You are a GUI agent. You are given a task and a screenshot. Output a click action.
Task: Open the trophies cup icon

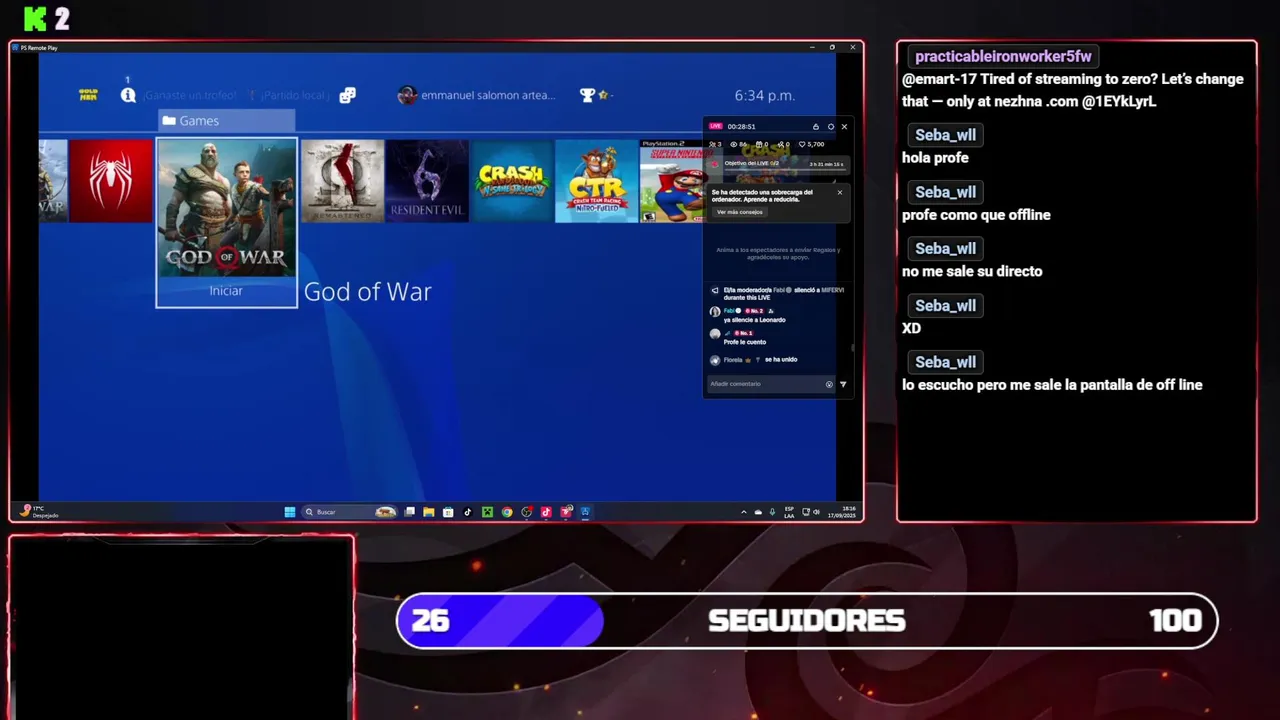pyautogui.click(x=588, y=95)
